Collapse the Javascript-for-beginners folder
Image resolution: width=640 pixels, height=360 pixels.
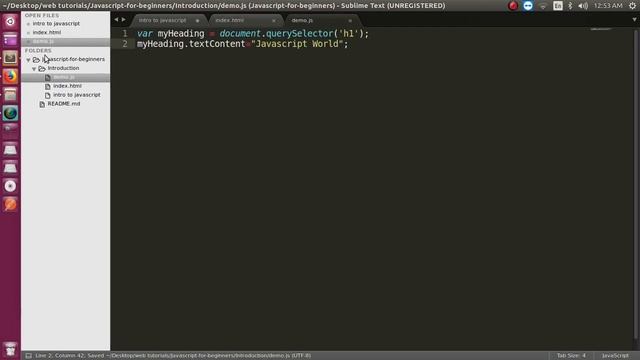click(x=28, y=60)
